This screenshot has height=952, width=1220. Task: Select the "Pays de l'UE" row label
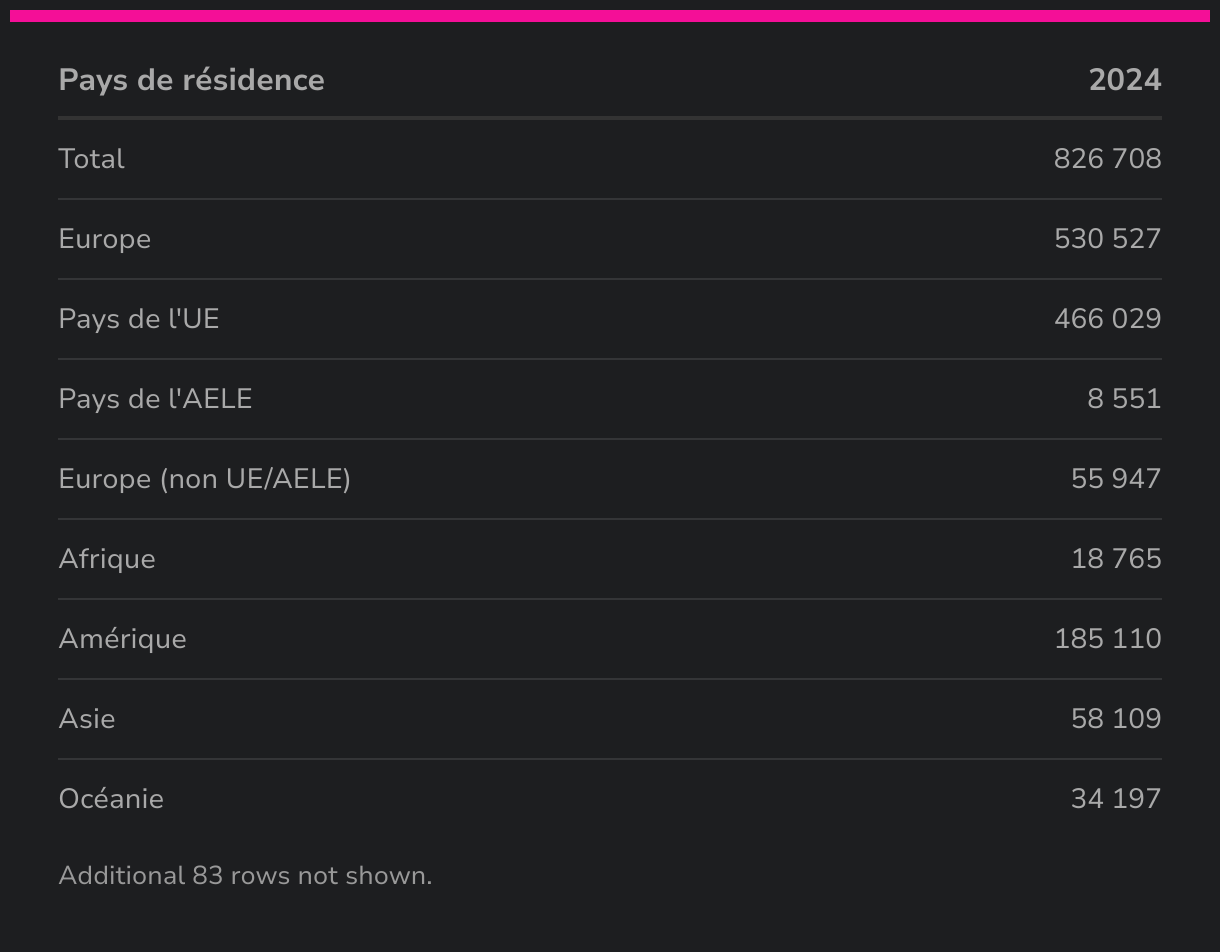[x=139, y=319]
